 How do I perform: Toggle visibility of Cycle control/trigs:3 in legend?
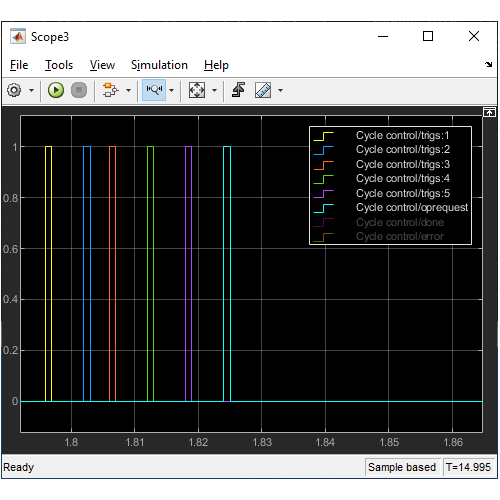403,164
